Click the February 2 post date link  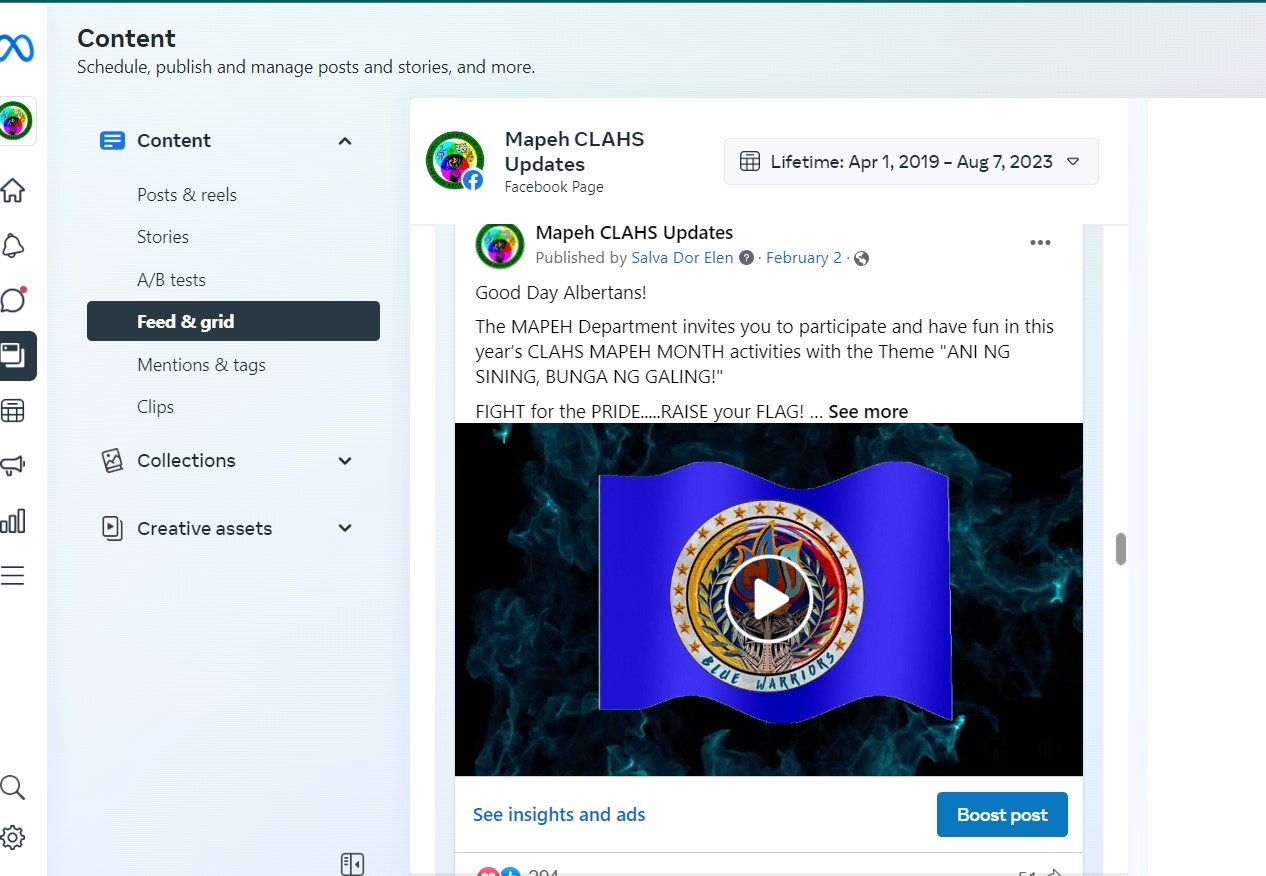804,258
